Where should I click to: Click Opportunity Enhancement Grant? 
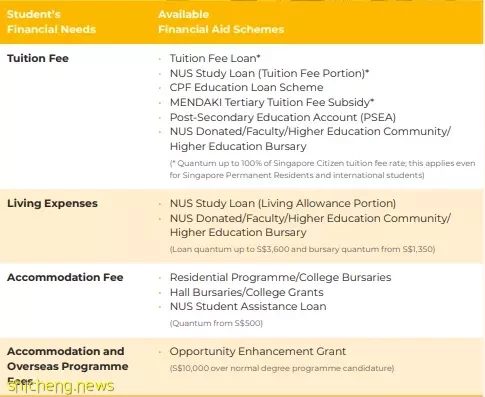coord(258,351)
